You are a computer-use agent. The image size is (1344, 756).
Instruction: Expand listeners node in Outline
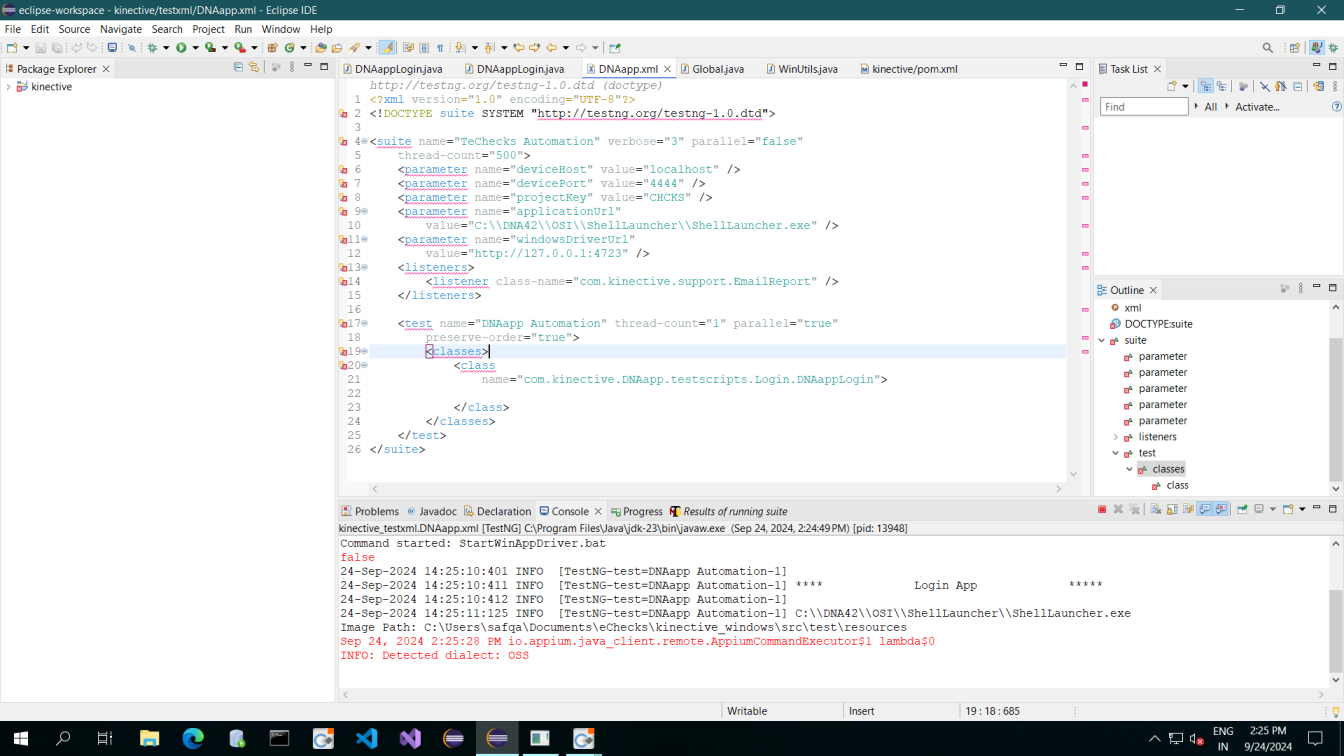(x=1116, y=437)
